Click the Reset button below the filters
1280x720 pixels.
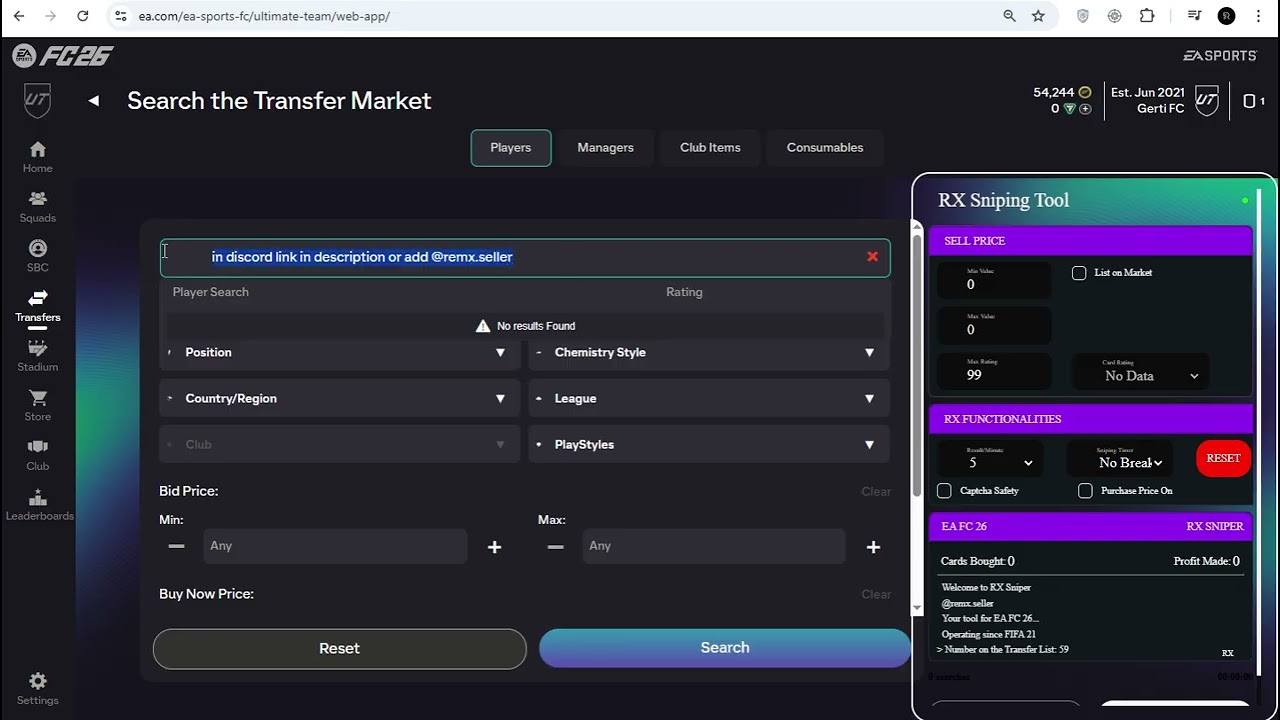coord(339,649)
